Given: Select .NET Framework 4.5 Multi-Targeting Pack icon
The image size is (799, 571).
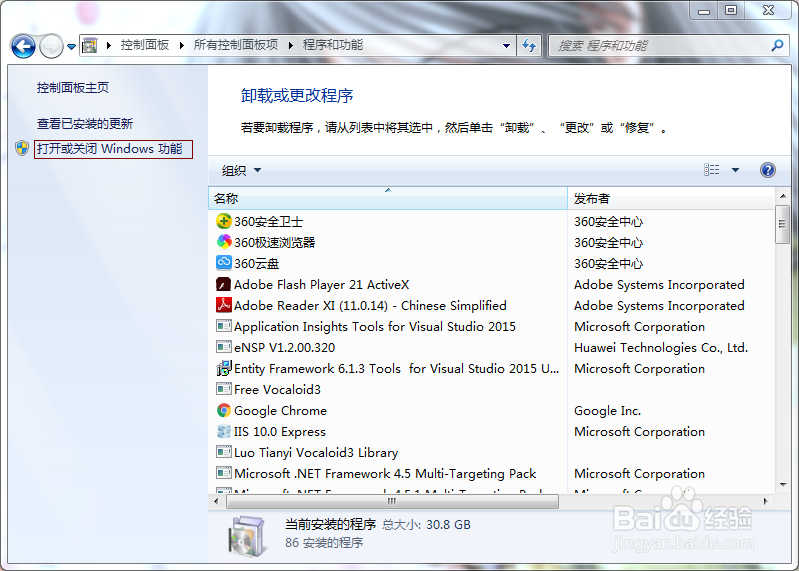Looking at the screenshot, I should (x=224, y=473).
